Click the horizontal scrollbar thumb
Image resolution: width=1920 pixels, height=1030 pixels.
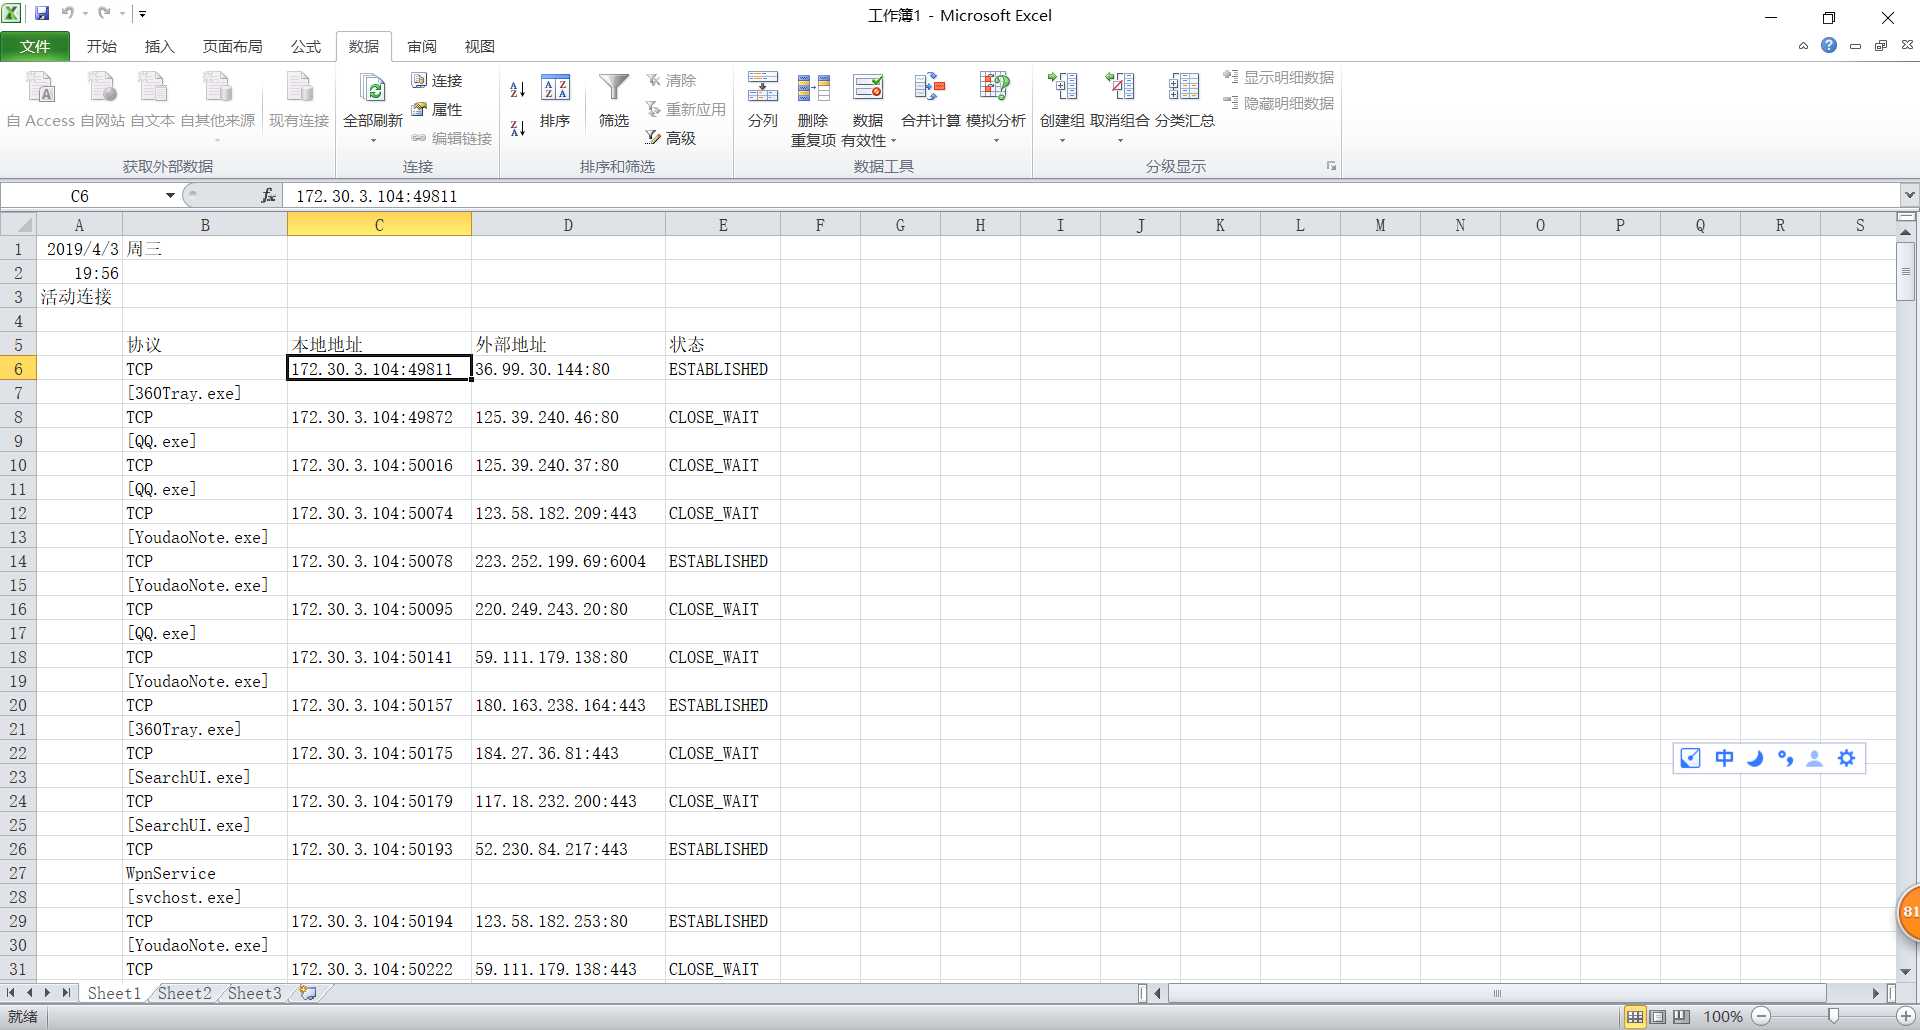[1497, 993]
